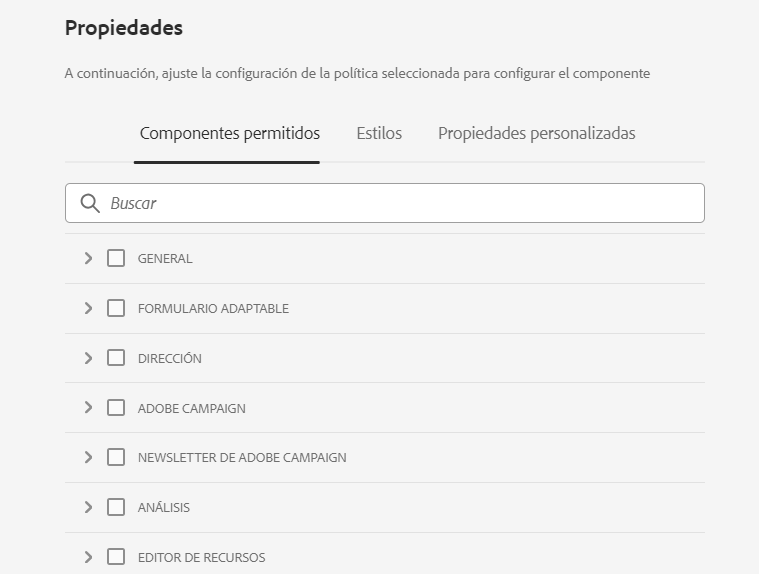
Task: Expand NEWSLETTER DE ADOBE CAMPAIGN chevron
Action: [x=88, y=457]
